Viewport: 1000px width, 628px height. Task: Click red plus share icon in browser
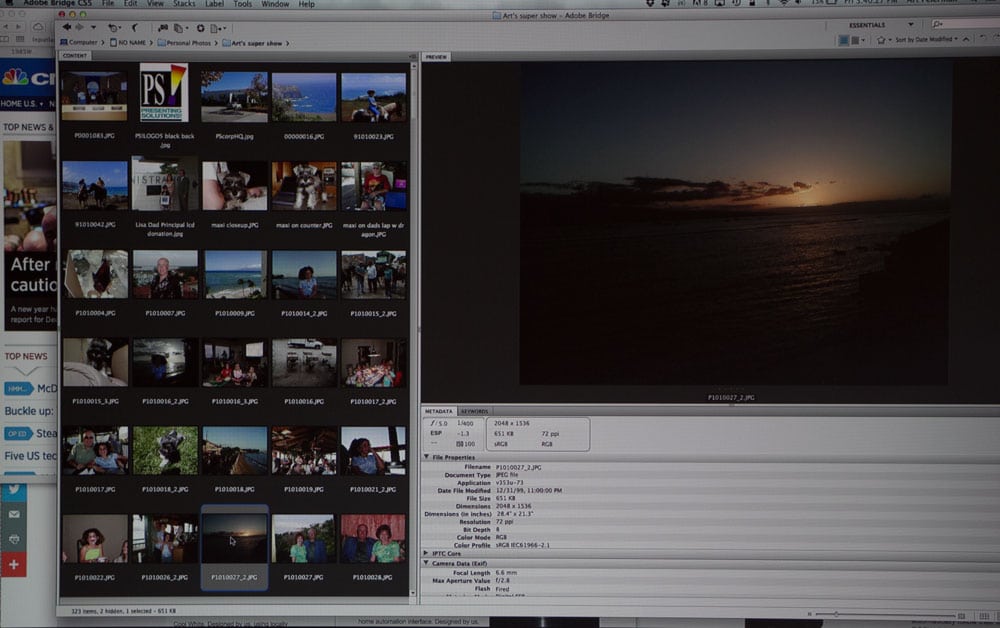(x=13, y=564)
